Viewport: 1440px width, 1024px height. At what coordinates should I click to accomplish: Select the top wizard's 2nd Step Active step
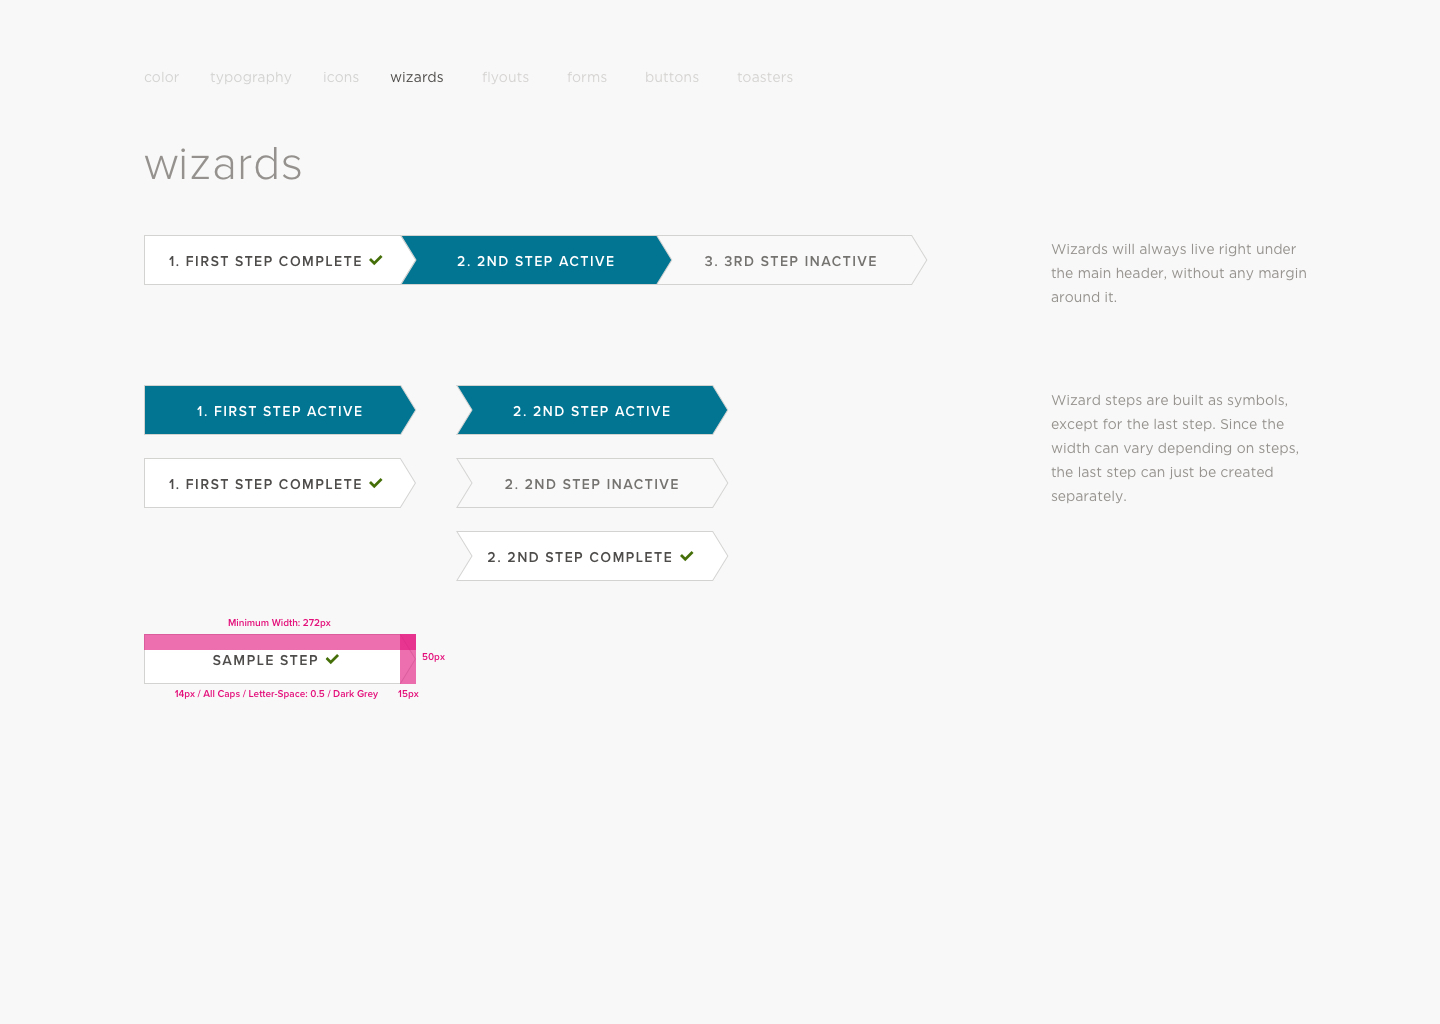point(536,260)
